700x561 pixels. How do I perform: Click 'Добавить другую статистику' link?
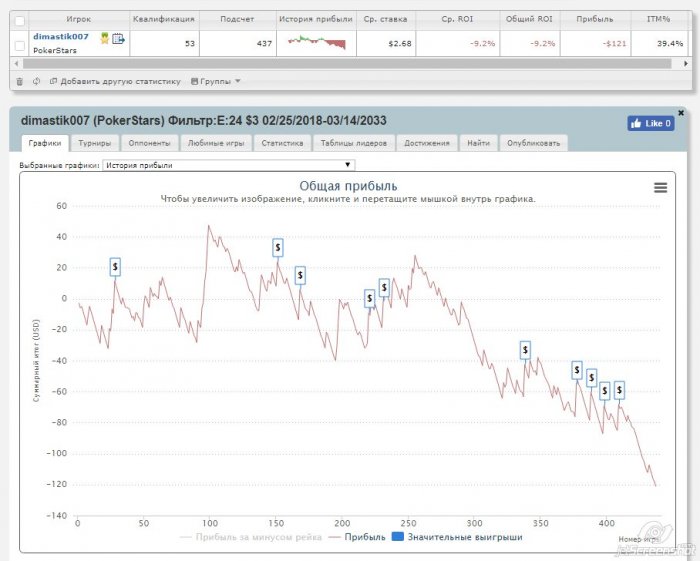(x=116, y=81)
